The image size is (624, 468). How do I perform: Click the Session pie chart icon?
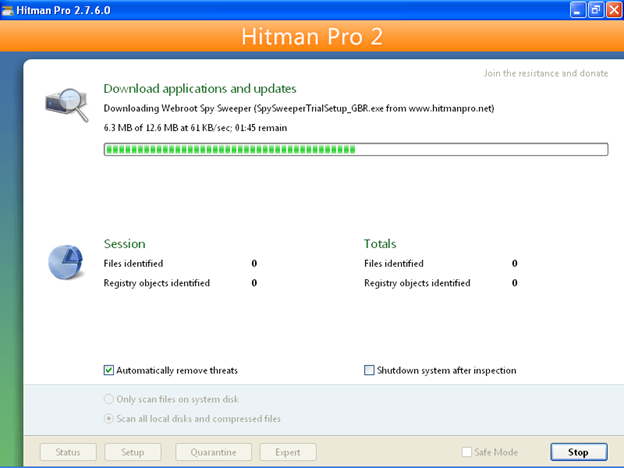point(66,262)
